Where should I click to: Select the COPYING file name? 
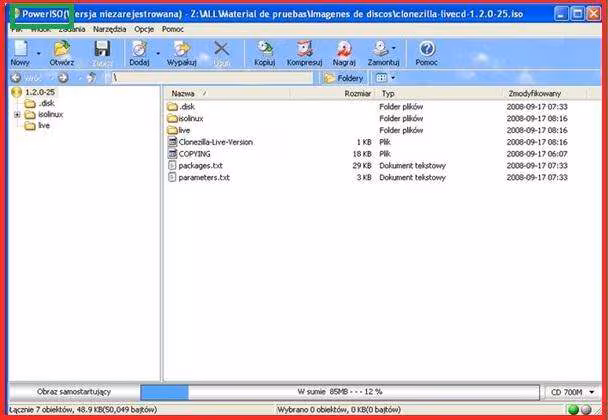click(195, 154)
